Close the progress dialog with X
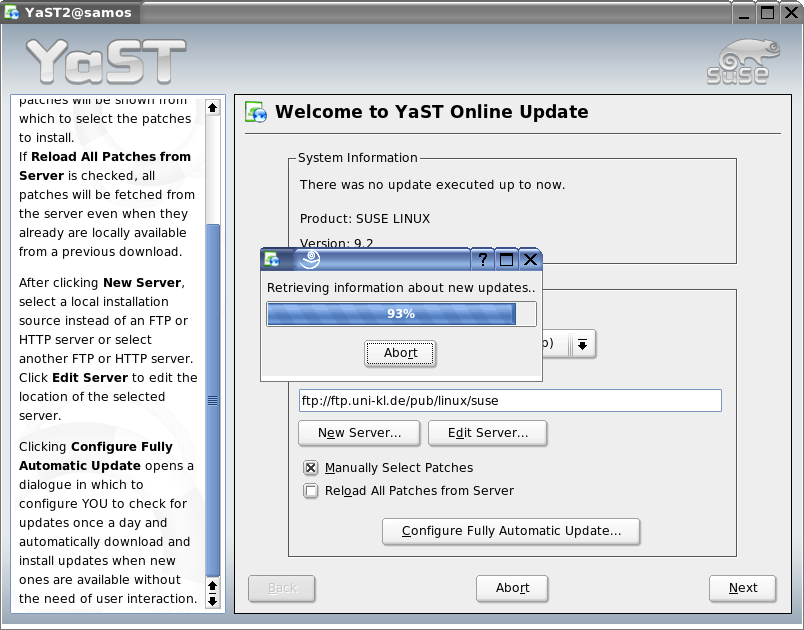The image size is (804, 630). pos(530,259)
